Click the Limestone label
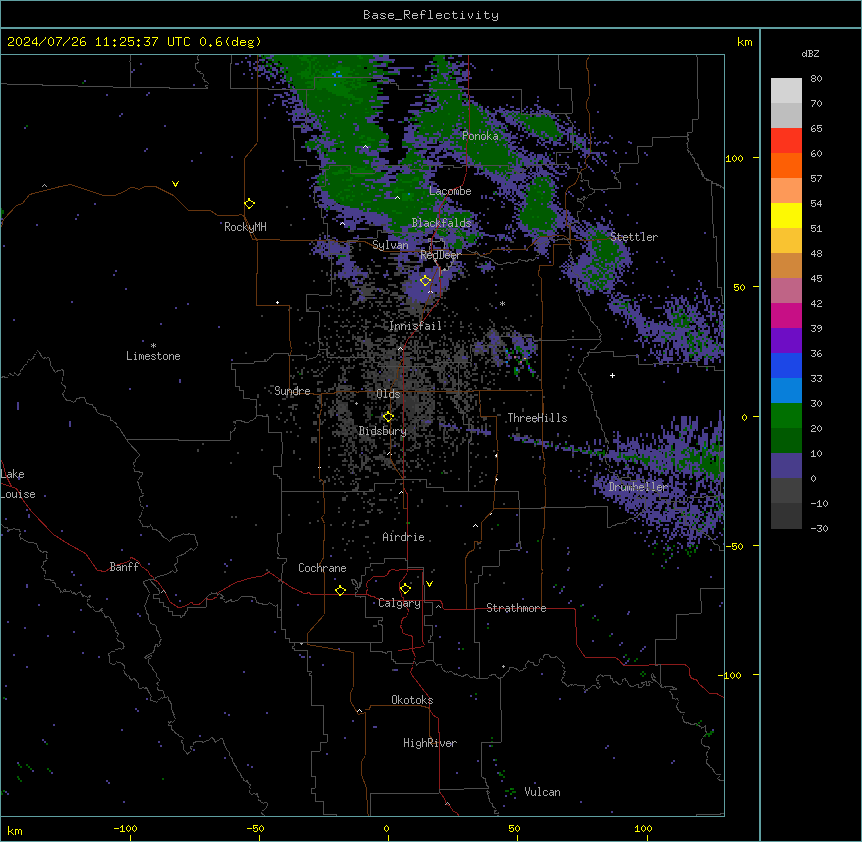The height and width of the screenshot is (842, 862). coord(153,356)
